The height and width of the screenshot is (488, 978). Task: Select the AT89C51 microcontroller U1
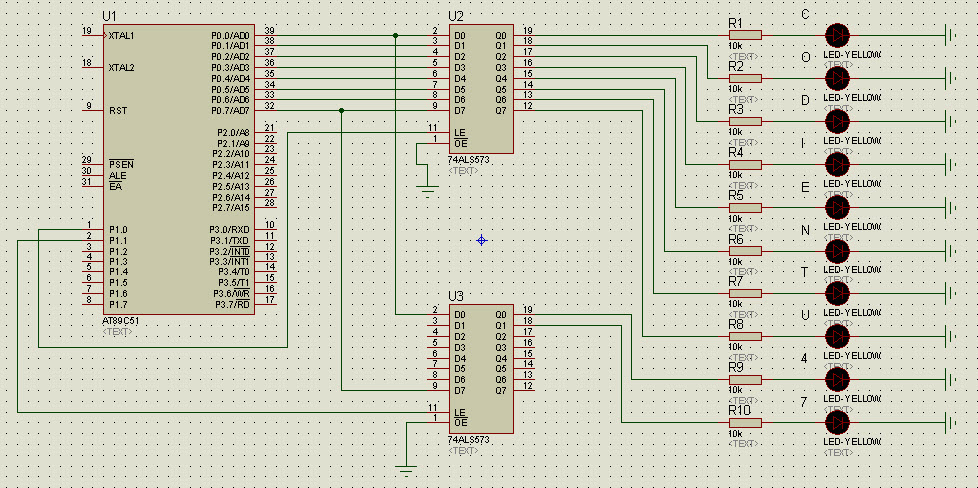pos(178,170)
